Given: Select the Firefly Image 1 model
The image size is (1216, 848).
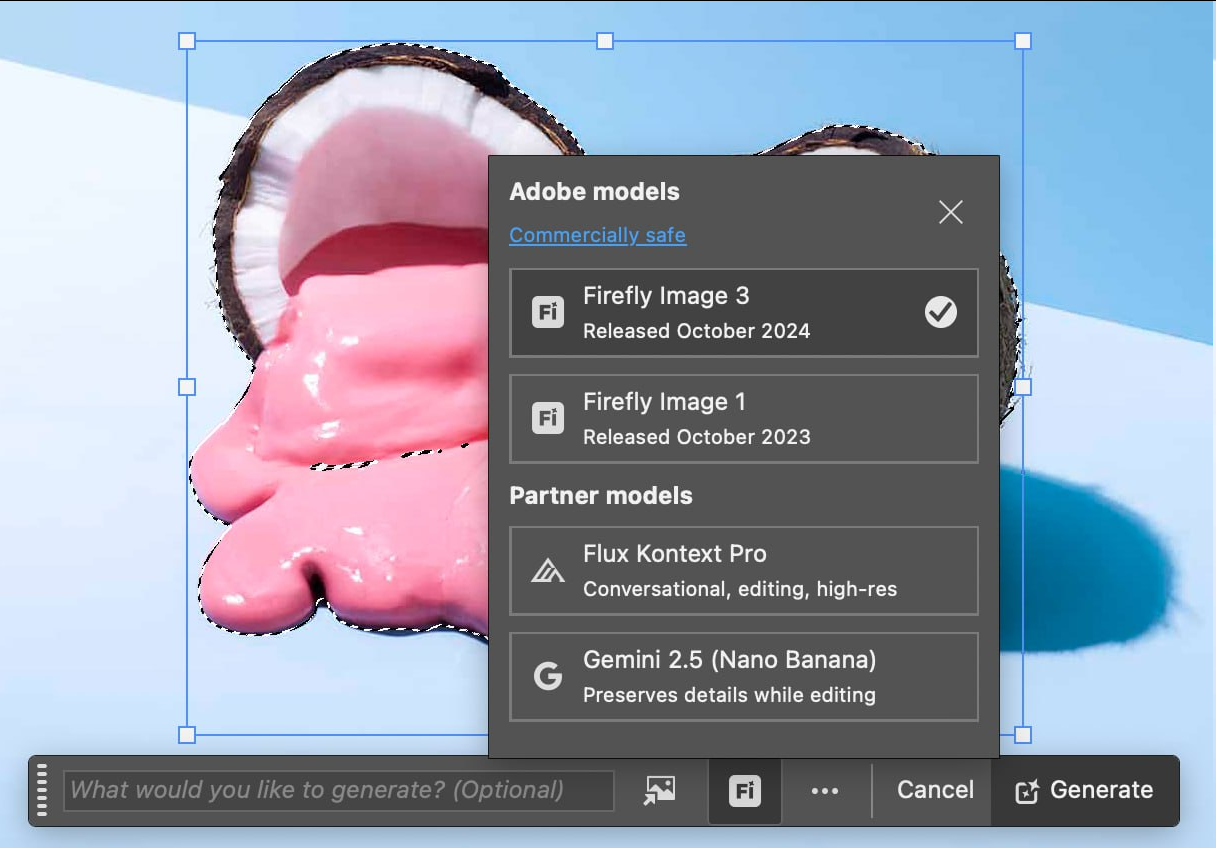Looking at the screenshot, I should [744, 419].
